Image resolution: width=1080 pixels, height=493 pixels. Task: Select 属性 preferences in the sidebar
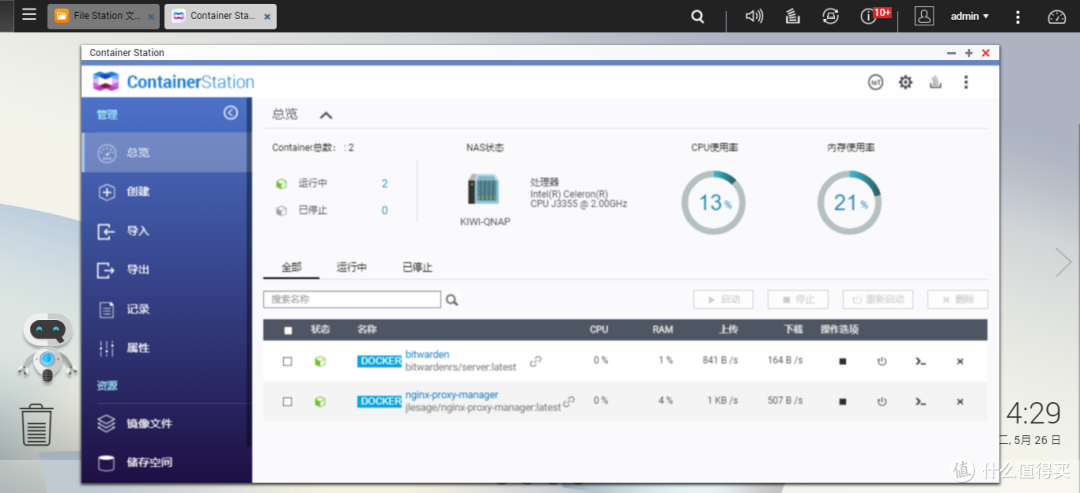[165, 348]
